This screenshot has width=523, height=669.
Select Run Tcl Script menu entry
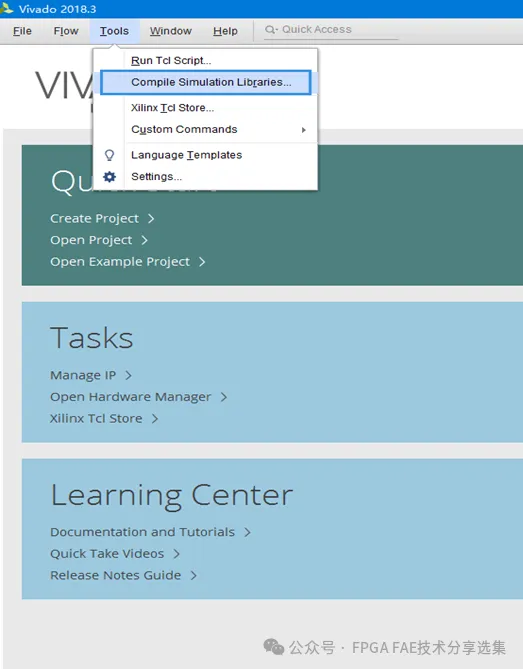pyautogui.click(x=171, y=61)
